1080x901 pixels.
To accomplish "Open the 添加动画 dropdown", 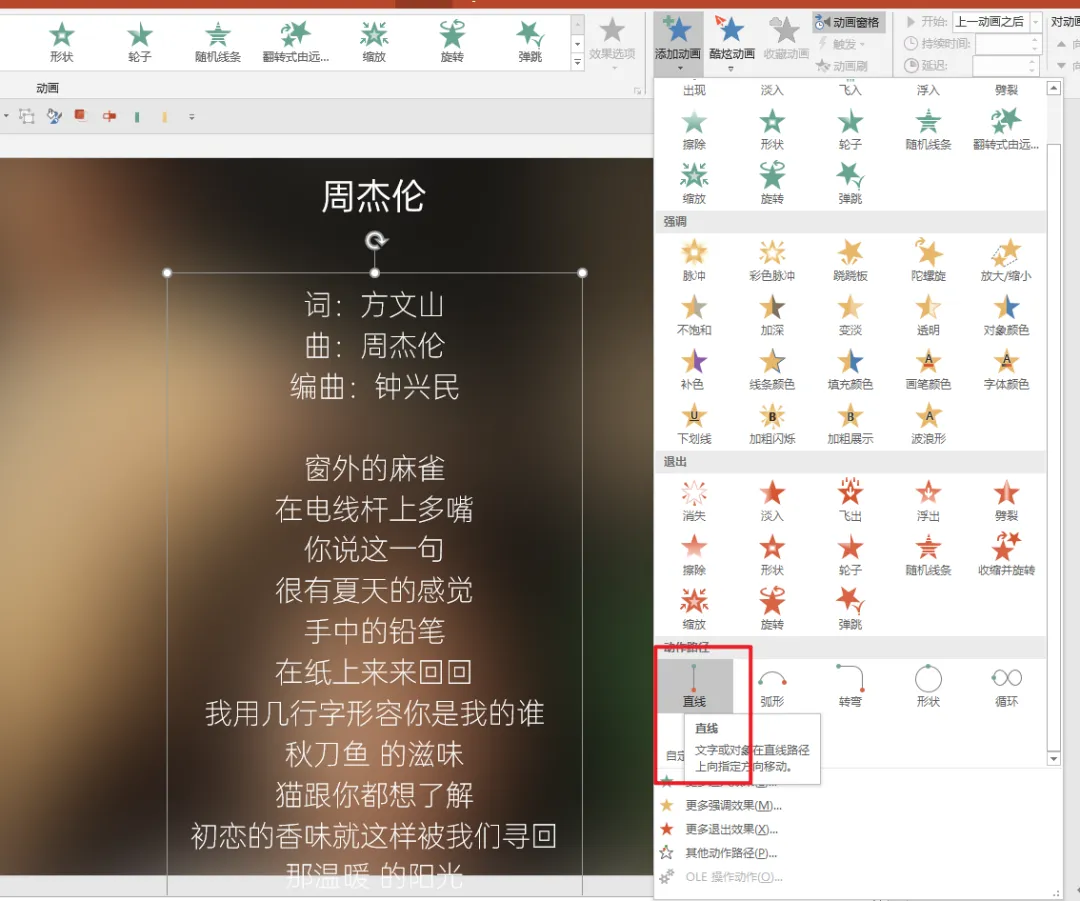I will pos(678,43).
